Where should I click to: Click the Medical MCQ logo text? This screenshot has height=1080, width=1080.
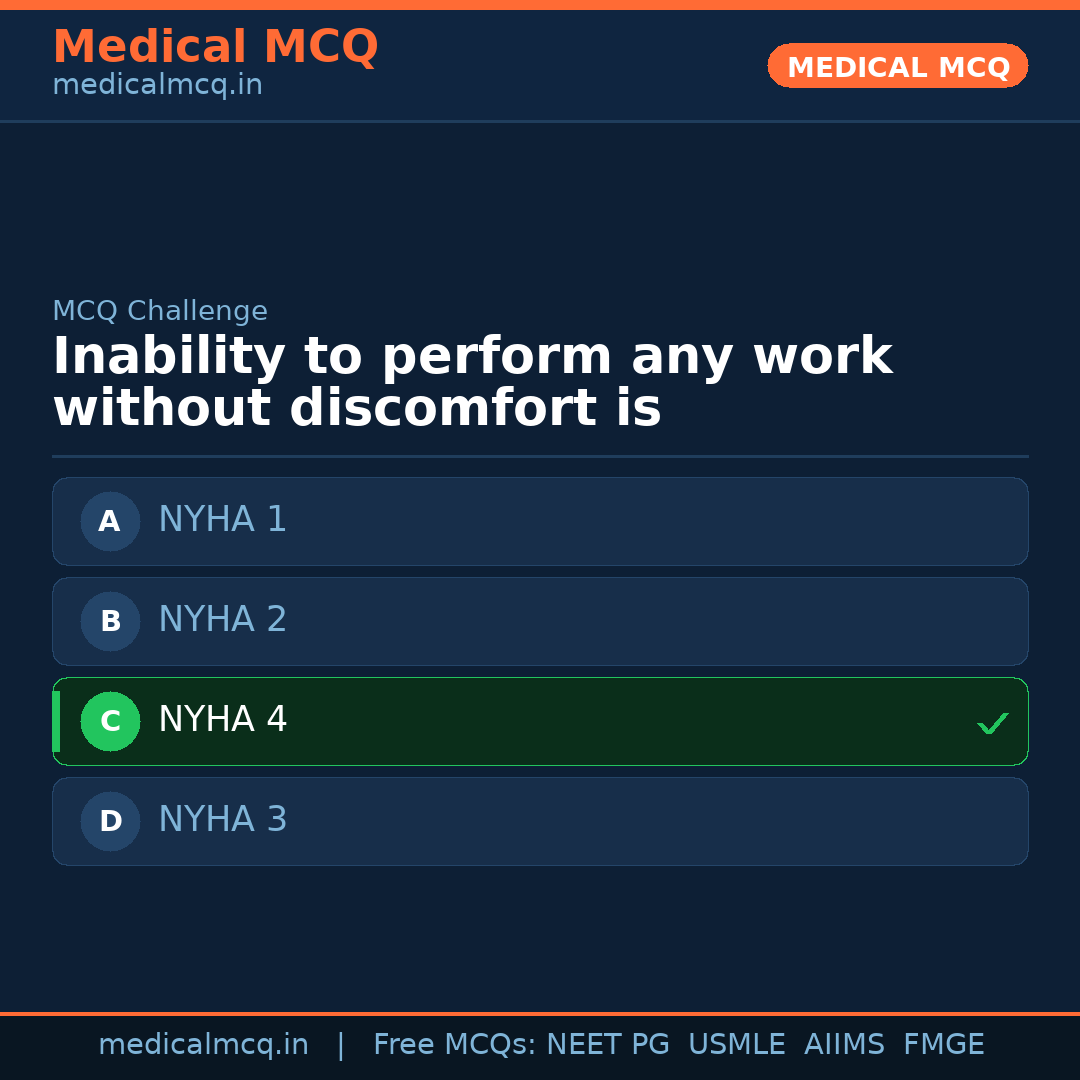point(215,47)
